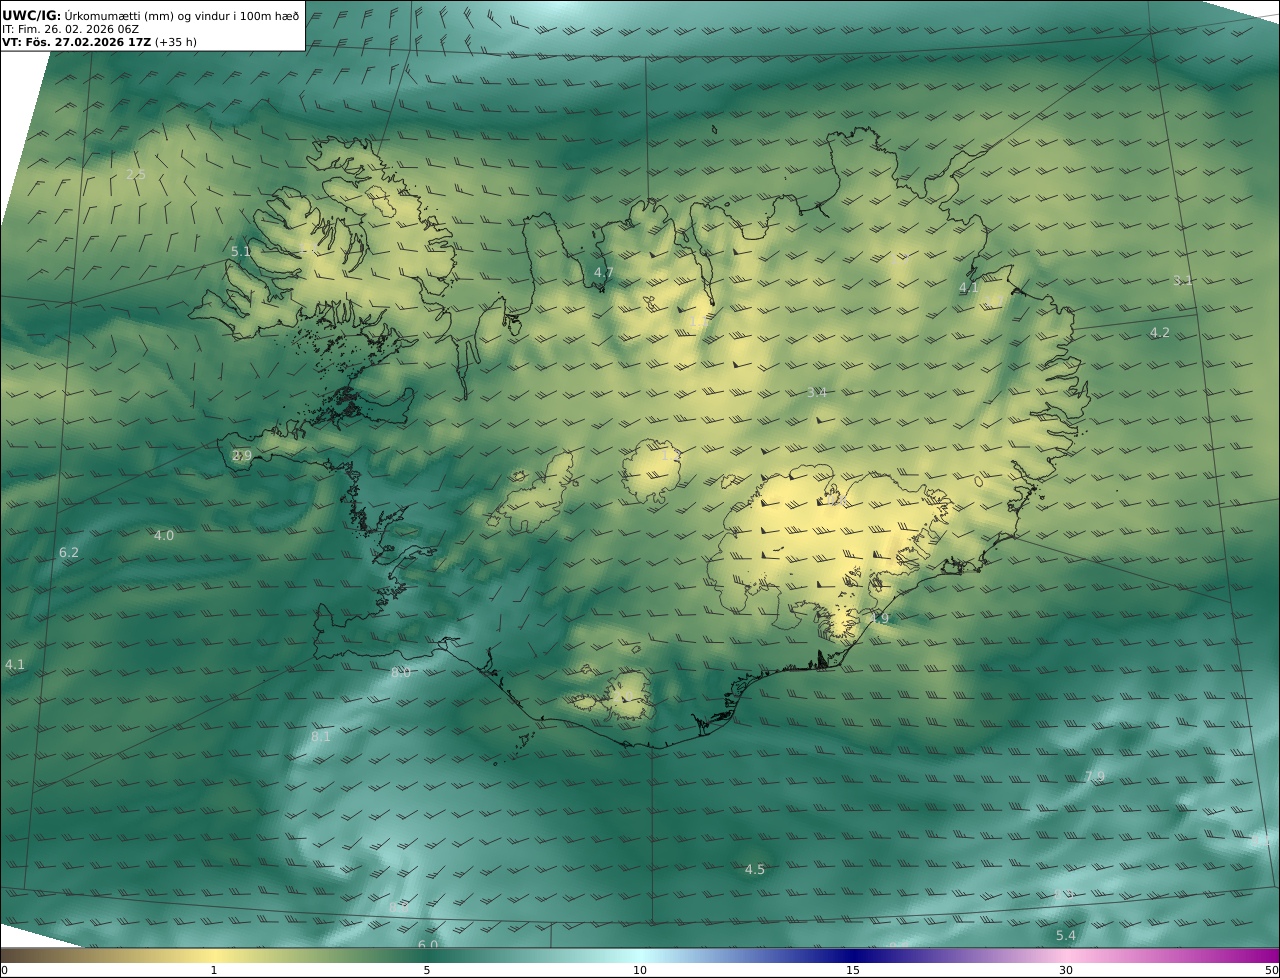Click the 8.0 value label
Image resolution: width=1280 pixels, height=978 pixels.
(x=401, y=673)
